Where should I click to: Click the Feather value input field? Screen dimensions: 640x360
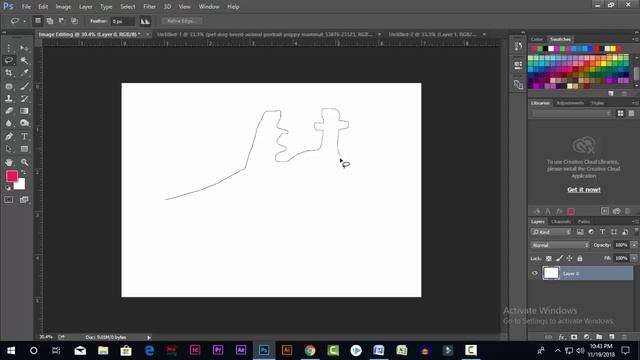[123, 21]
